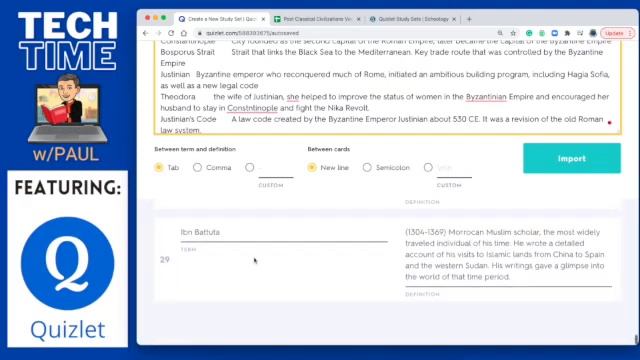Open the green square extension icon
640x360 pixels.
click(x=542, y=33)
